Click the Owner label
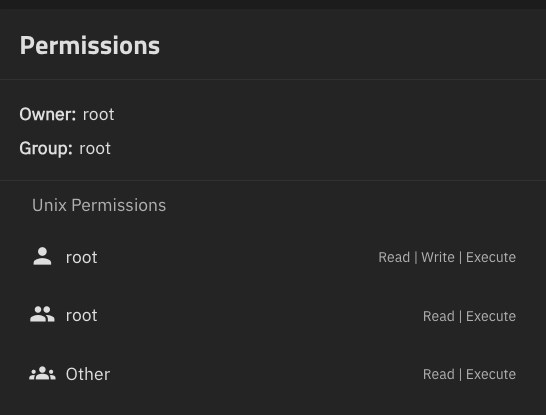Image resolution: width=546 pixels, height=415 pixels. pos(47,114)
